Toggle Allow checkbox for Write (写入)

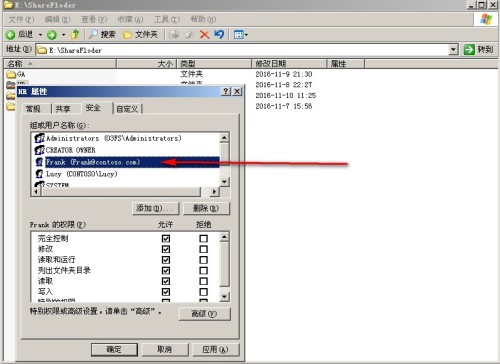(166, 292)
